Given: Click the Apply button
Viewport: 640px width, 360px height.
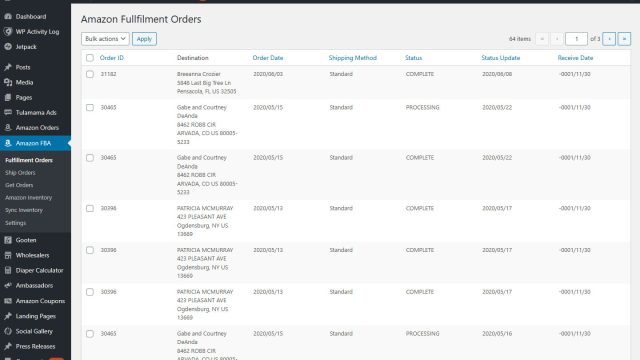Looking at the screenshot, I should pyautogui.click(x=144, y=39).
